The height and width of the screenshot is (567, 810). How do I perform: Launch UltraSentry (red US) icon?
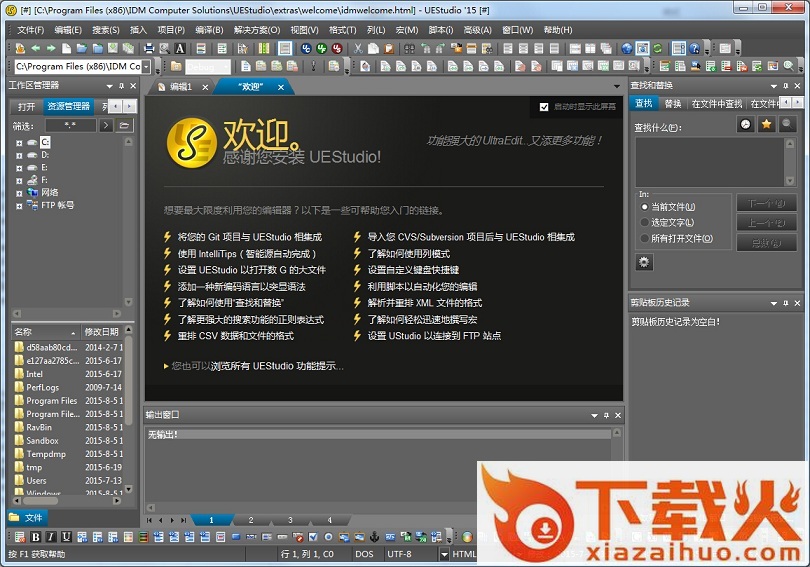[337, 49]
